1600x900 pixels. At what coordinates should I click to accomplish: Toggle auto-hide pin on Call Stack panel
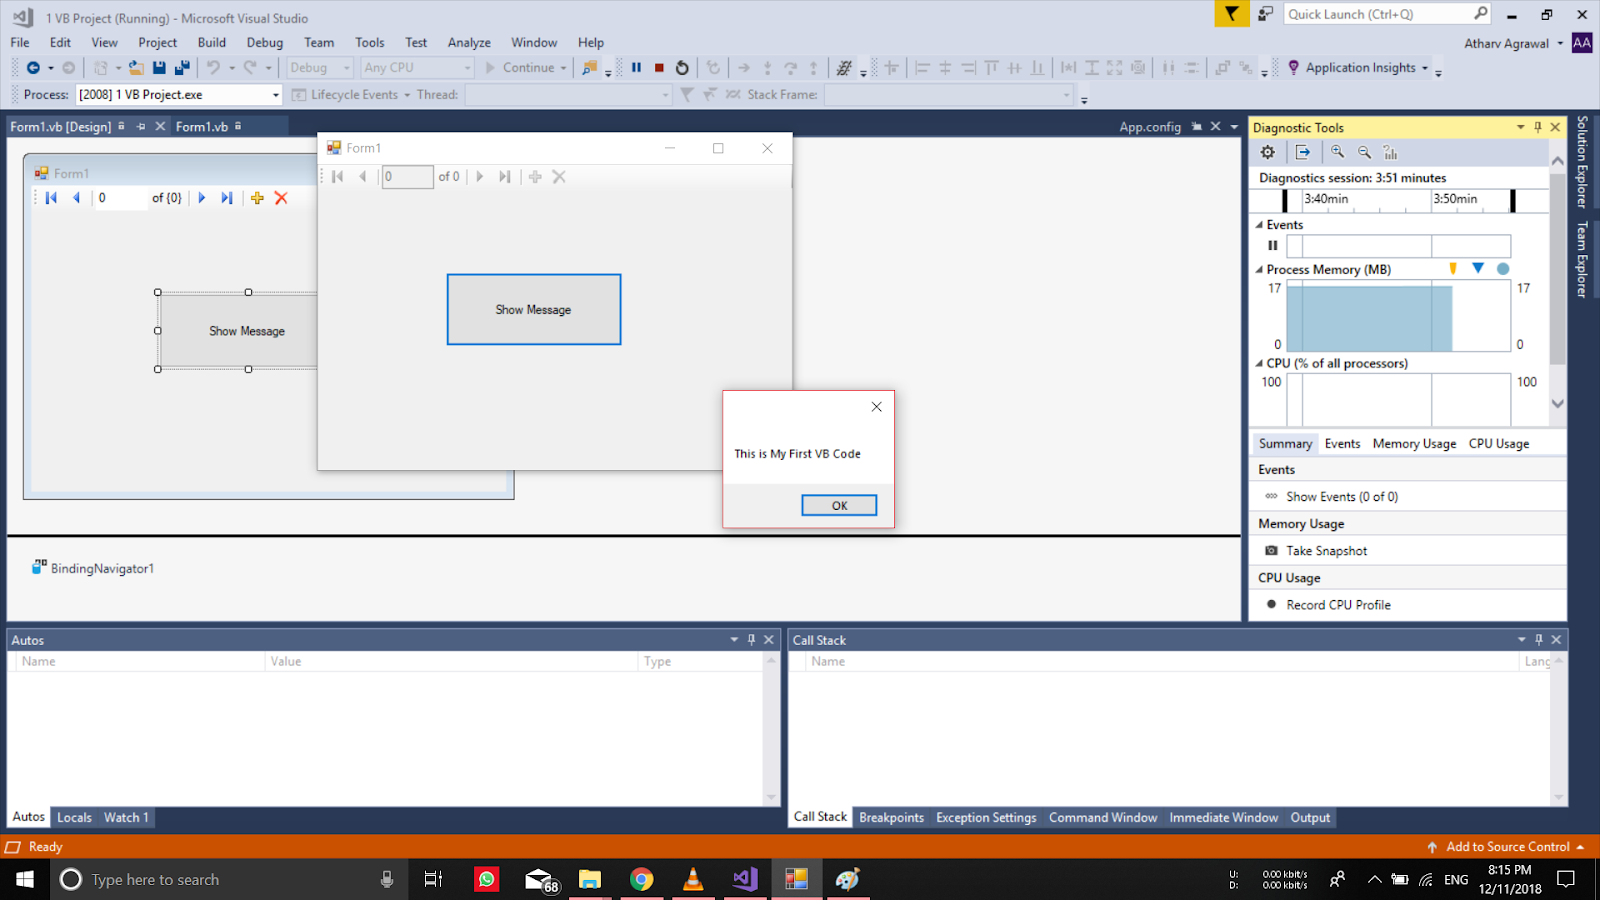click(1539, 640)
